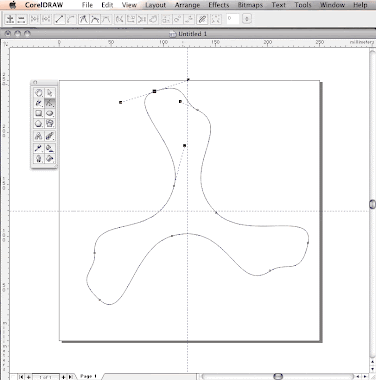
Task: Open the CorelDRAW application menu
Action: (44, 5)
